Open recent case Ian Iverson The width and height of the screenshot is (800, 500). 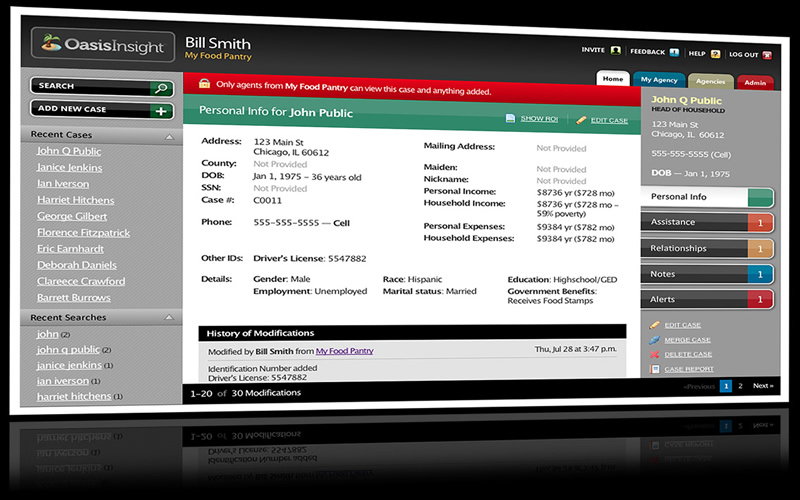(x=63, y=184)
